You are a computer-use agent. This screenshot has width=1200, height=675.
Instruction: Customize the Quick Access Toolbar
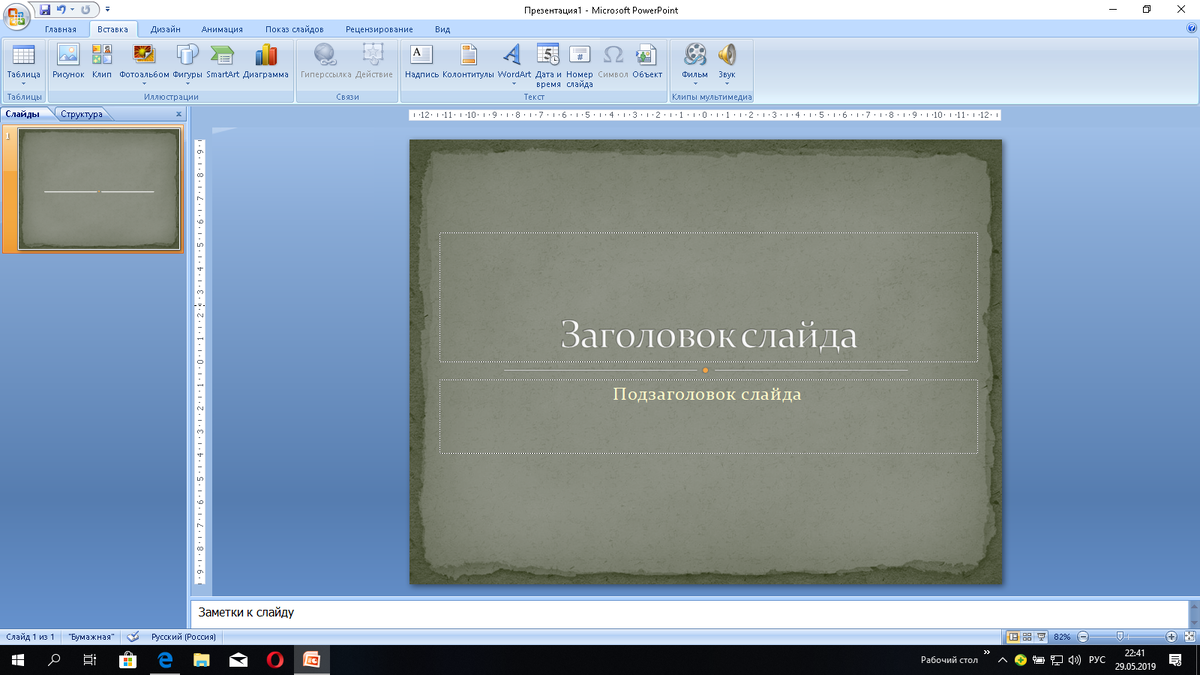tap(107, 9)
